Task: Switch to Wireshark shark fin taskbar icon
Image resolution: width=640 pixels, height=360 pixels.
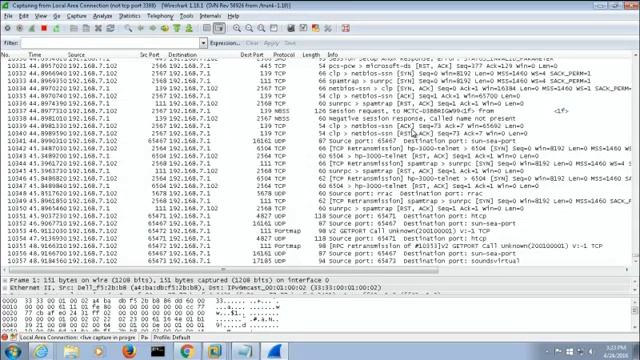Action: (274, 351)
